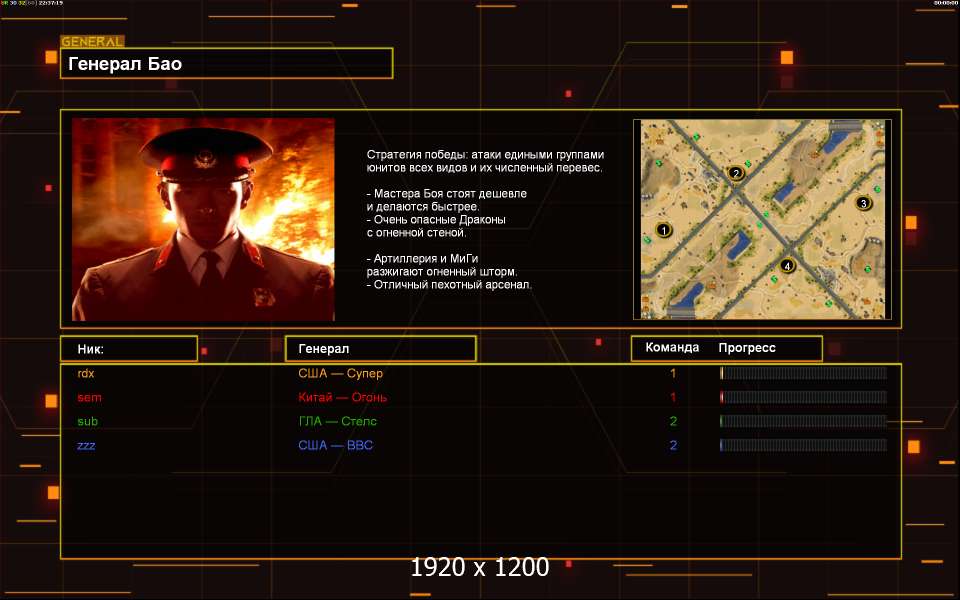960x600 pixels.
Task: Click text "Стратегия победы: атаки едиными группами"
Action: point(486,155)
